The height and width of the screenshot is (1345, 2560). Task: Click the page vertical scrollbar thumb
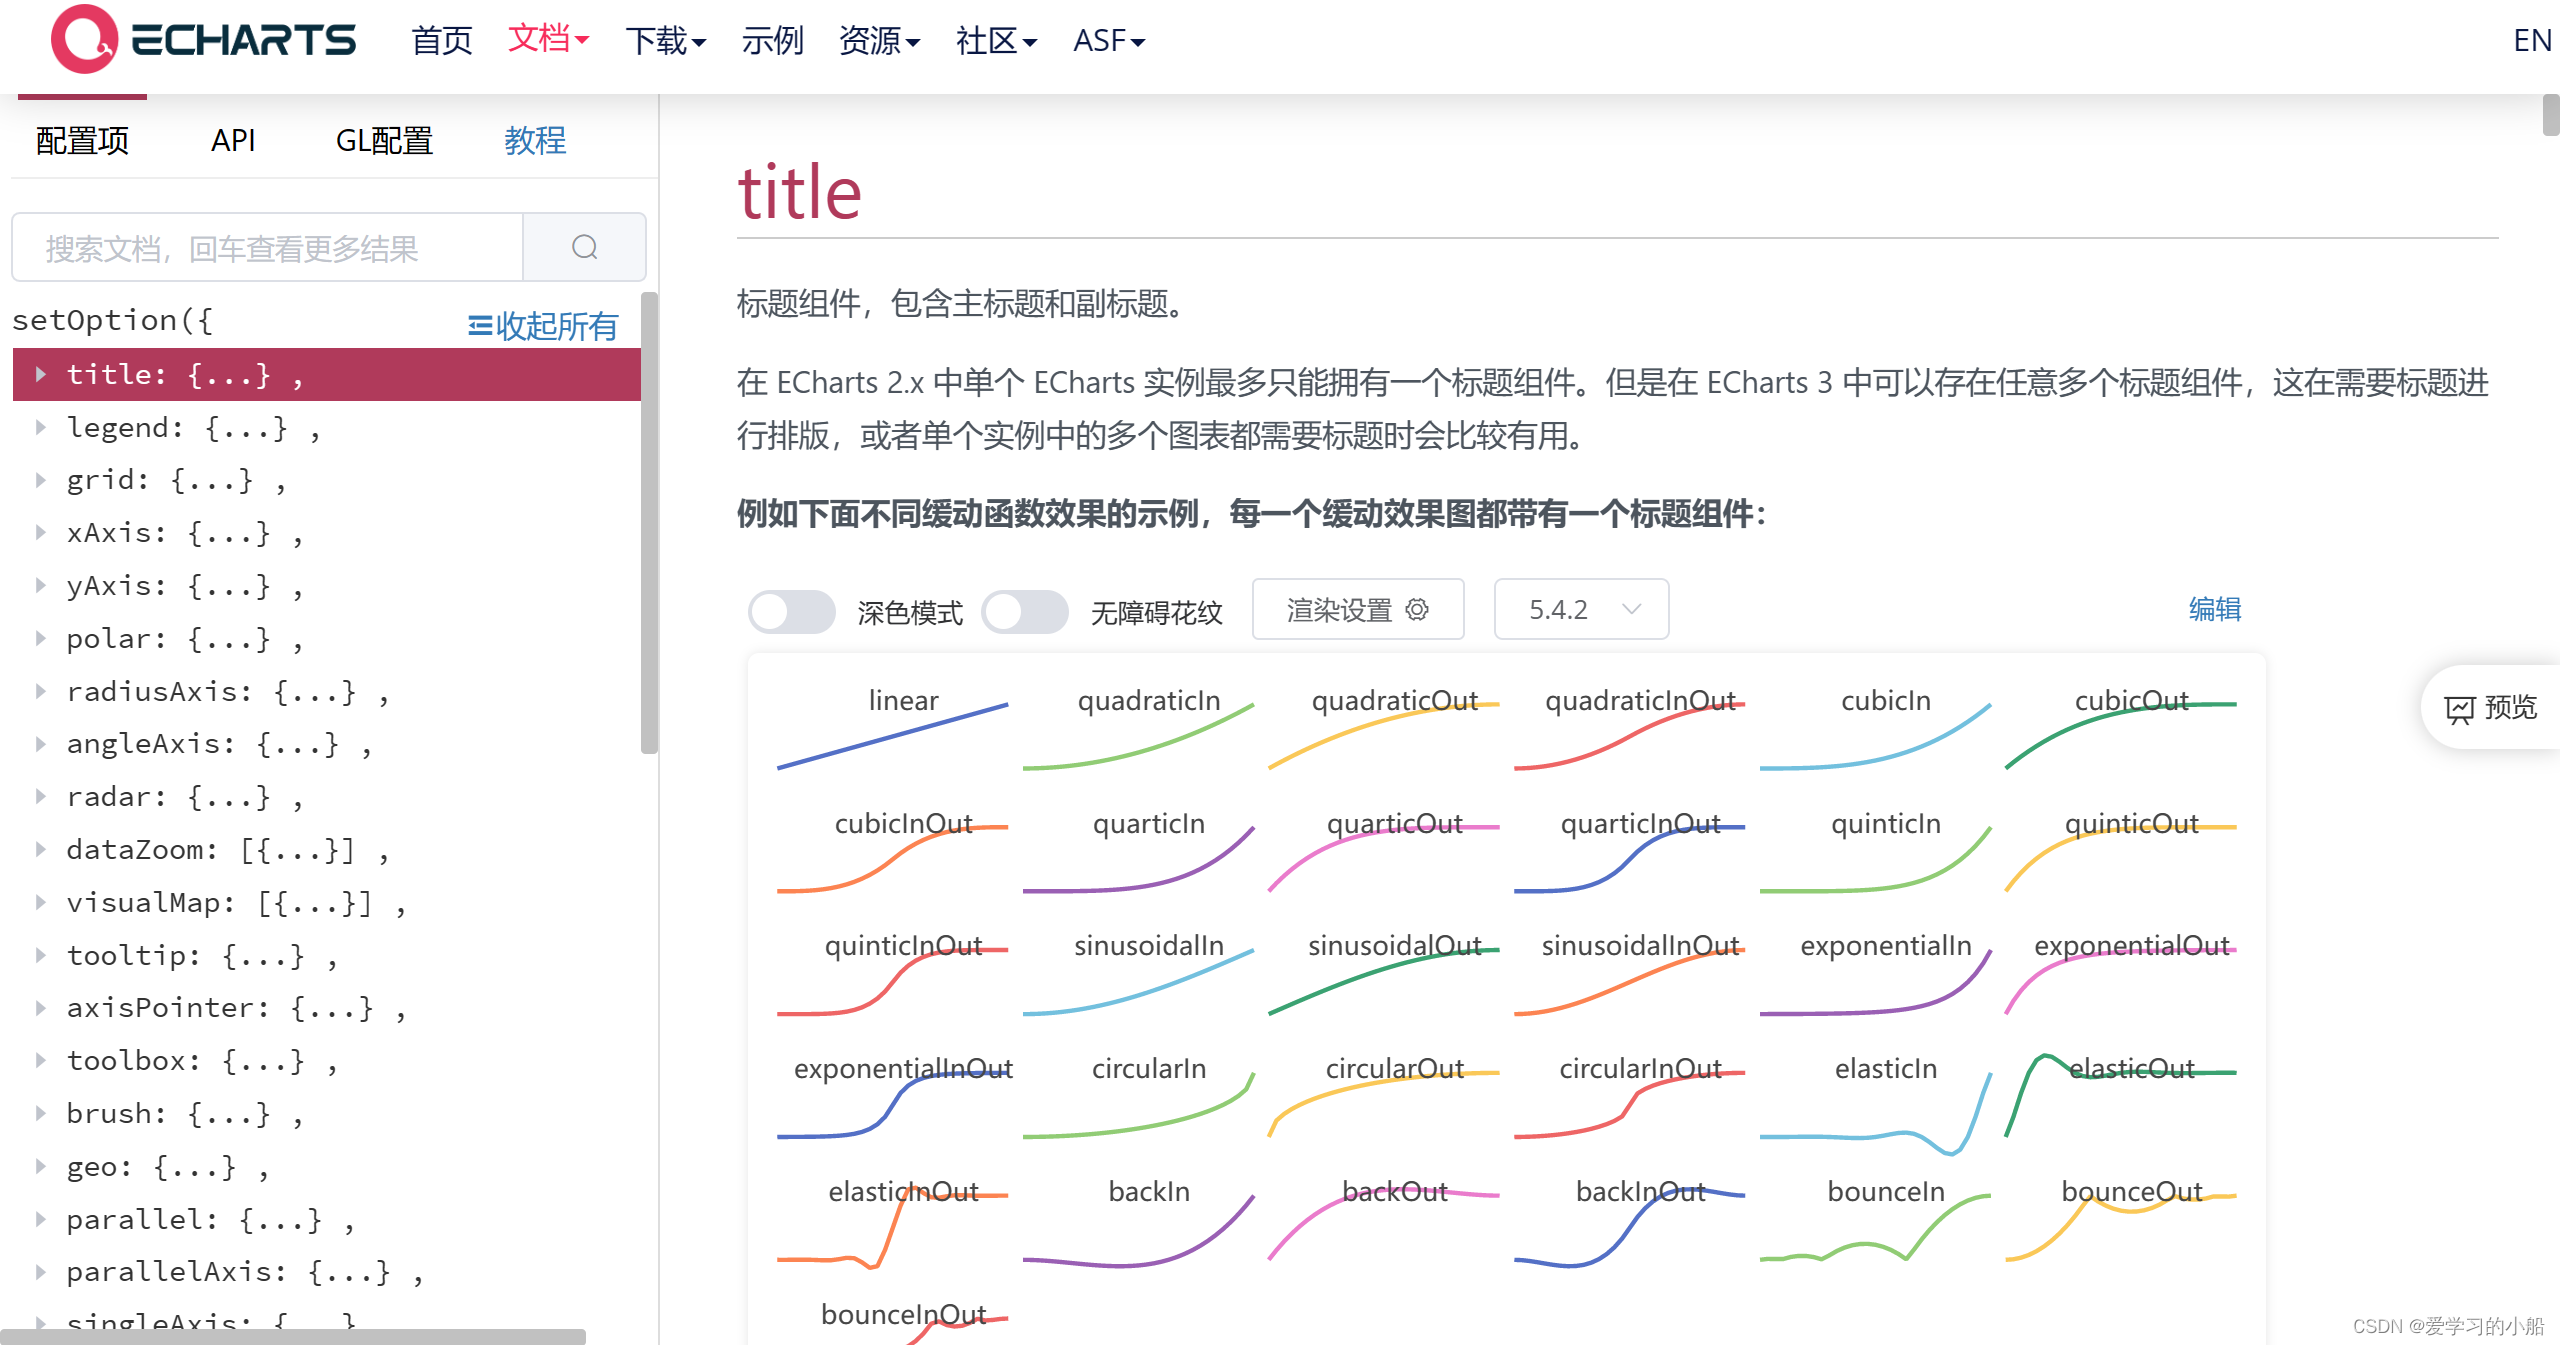click(x=2551, y=114)
